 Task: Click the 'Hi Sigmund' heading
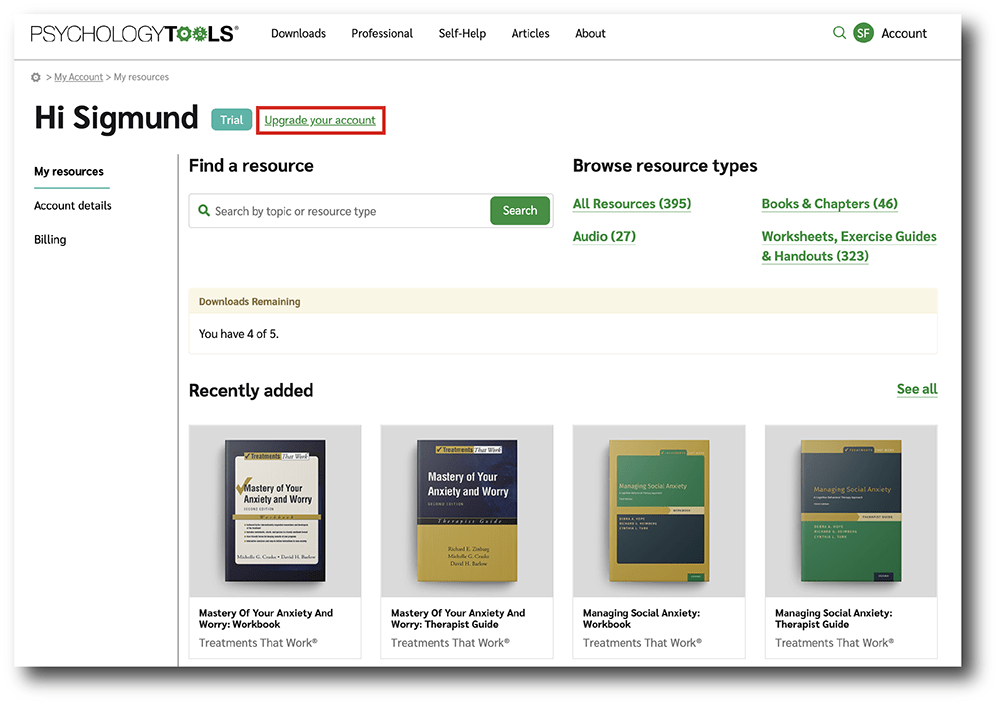[x=116, y=118]
